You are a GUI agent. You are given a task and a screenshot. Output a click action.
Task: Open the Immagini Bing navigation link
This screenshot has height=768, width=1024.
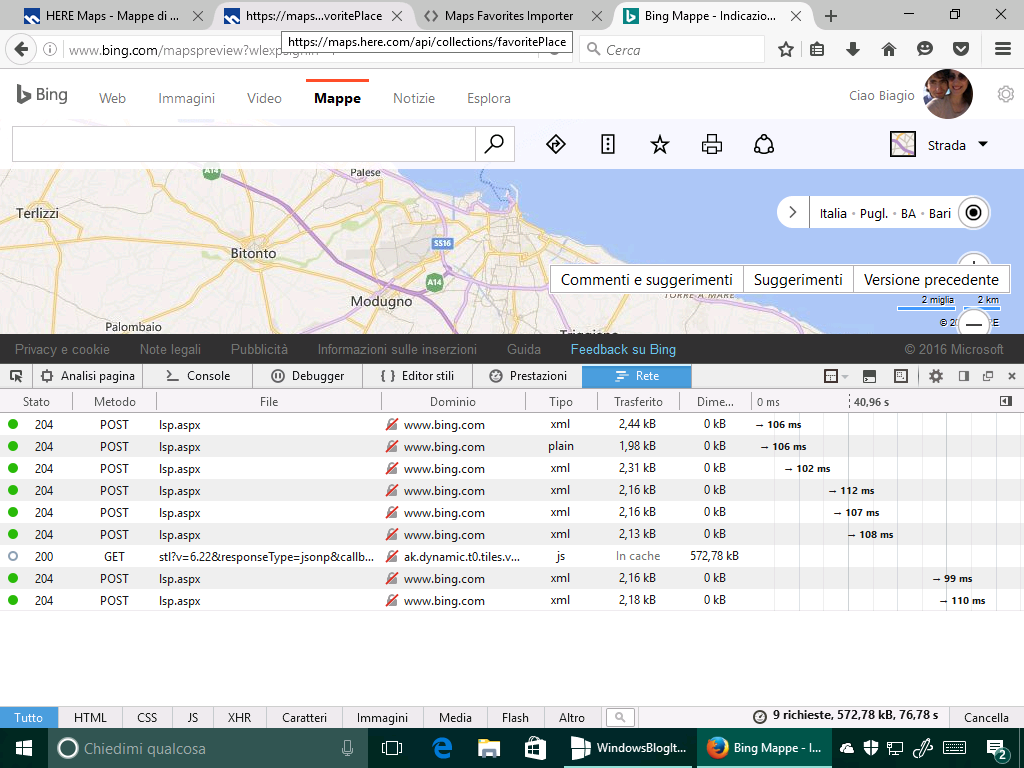point(186,98)
